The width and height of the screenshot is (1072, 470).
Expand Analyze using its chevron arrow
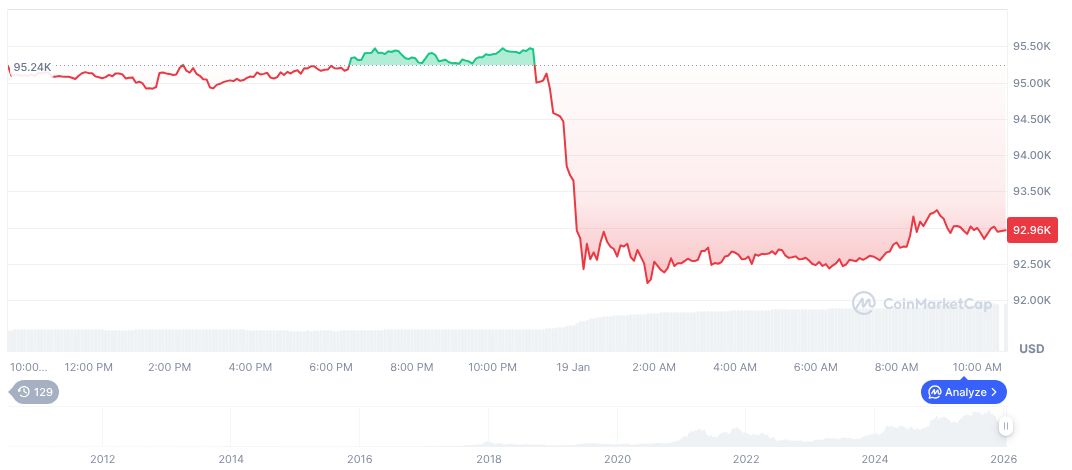[994, 392]
